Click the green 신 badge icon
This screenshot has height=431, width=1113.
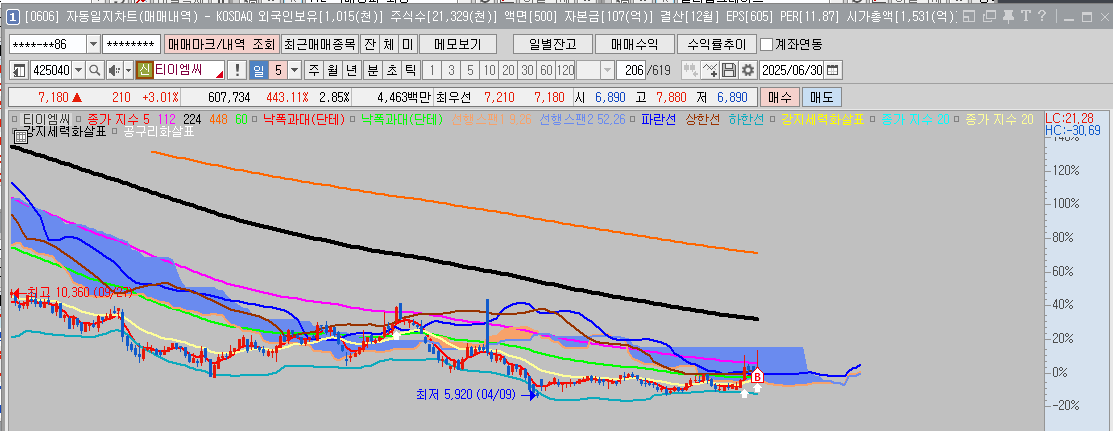pos(143,70)
